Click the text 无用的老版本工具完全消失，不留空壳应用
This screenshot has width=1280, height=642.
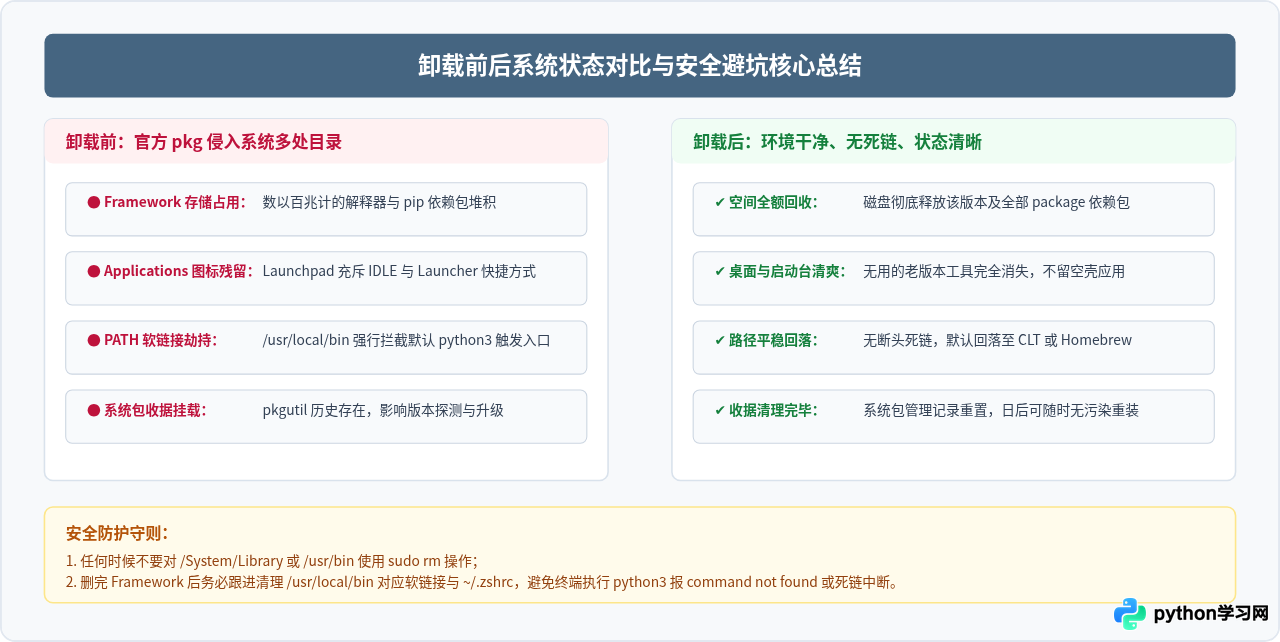(x=994, y=271)
